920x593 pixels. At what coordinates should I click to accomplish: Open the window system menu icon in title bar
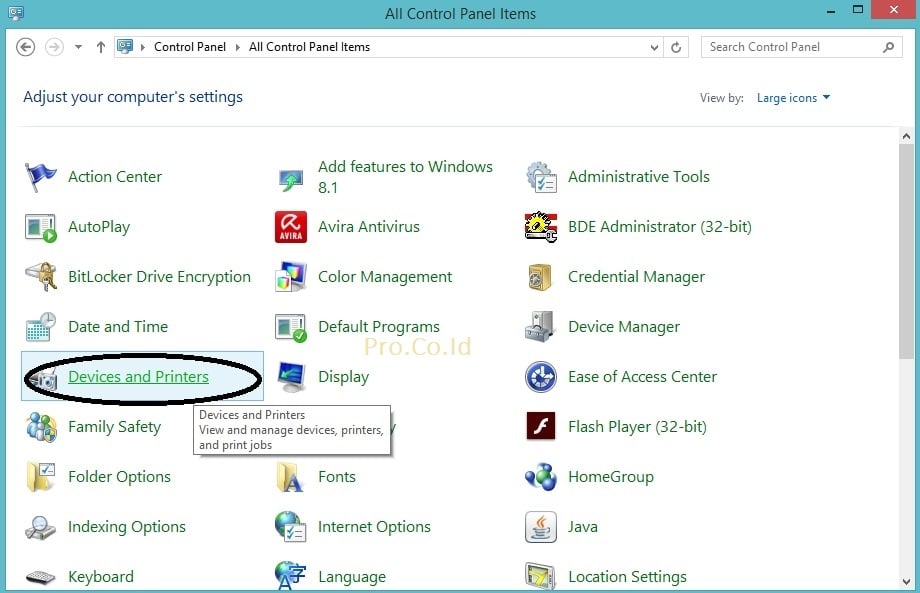tap(16, 12)
